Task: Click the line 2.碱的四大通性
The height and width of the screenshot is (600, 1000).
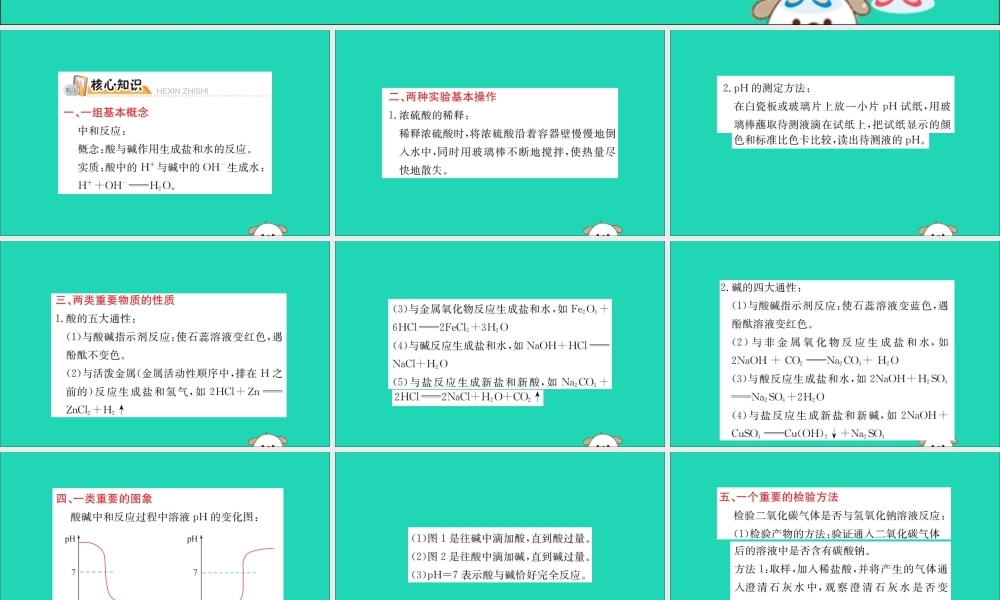Action: tap(761, 288)
